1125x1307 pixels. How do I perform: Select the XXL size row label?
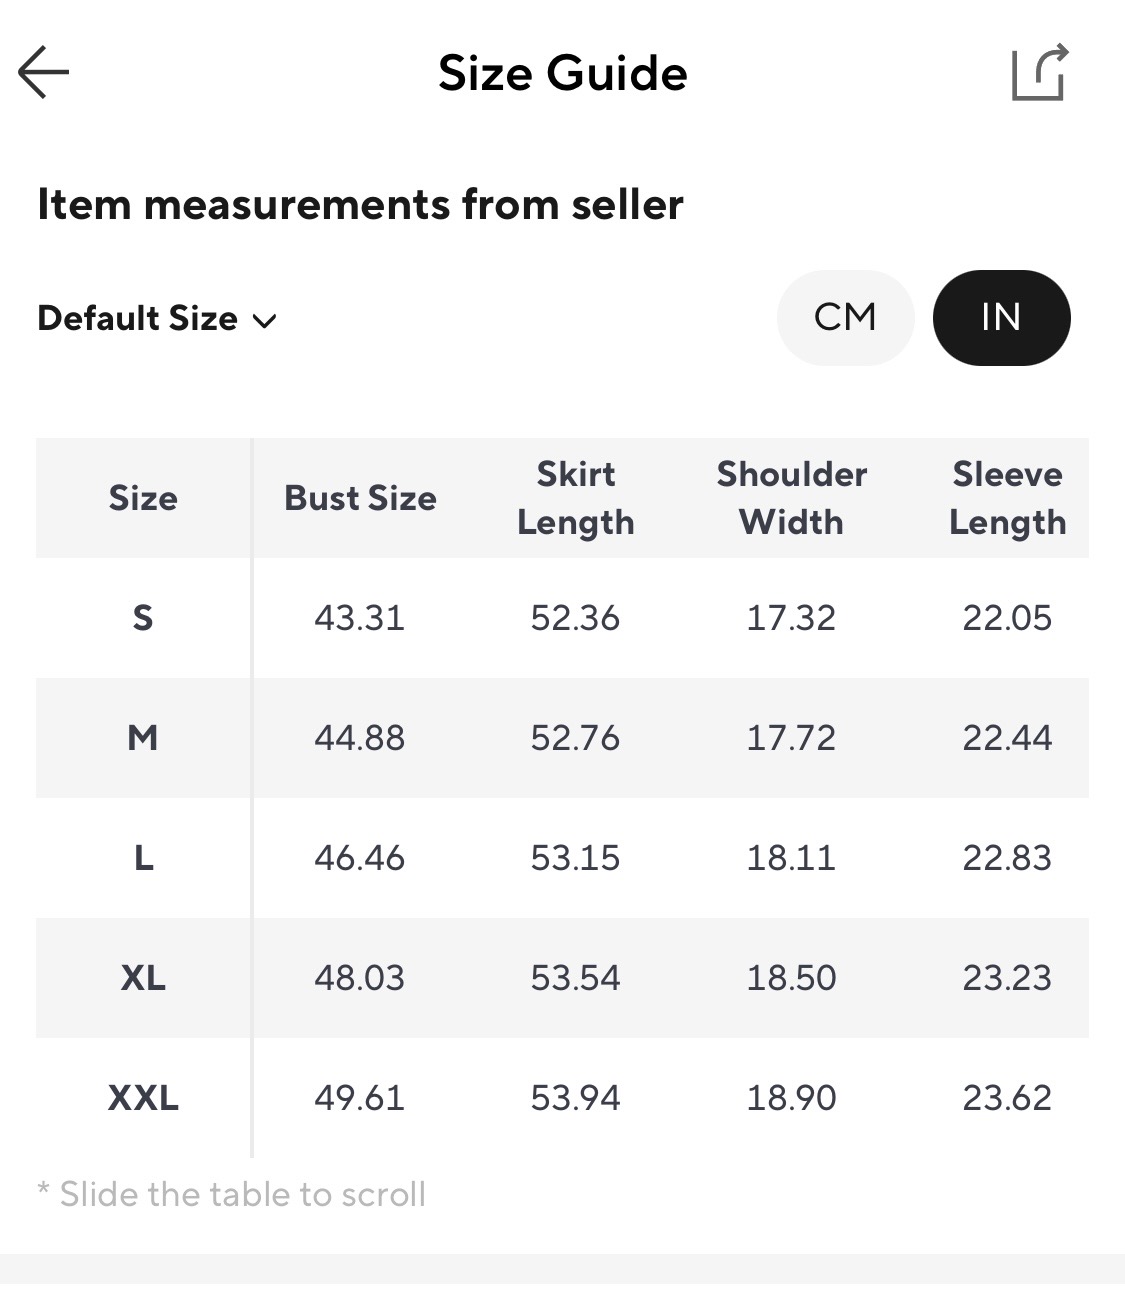143,1098
